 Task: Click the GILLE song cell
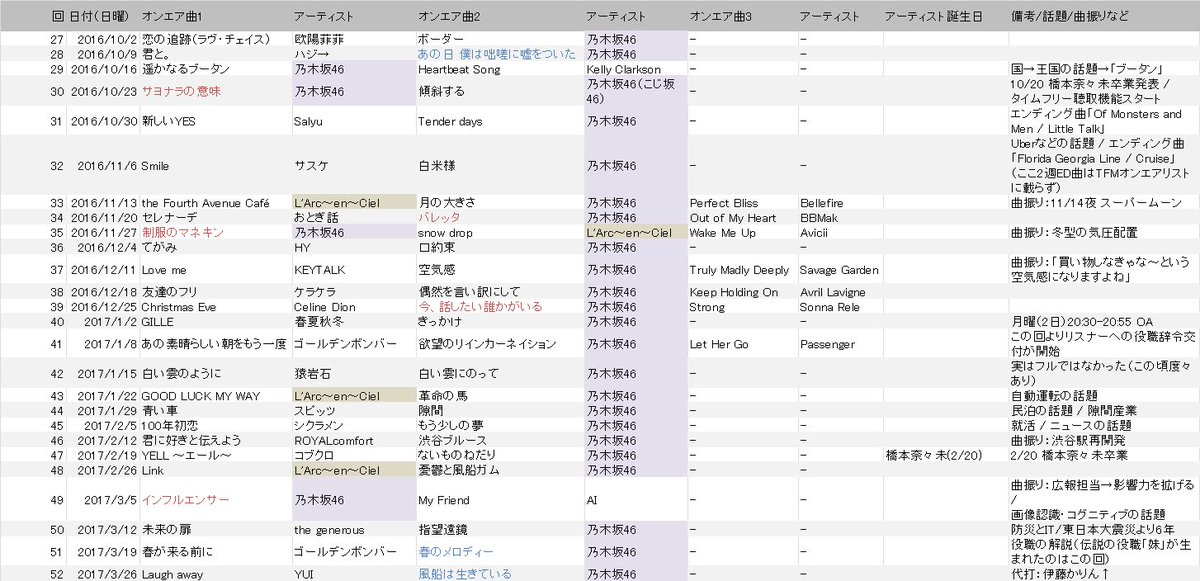click(157, 321)
